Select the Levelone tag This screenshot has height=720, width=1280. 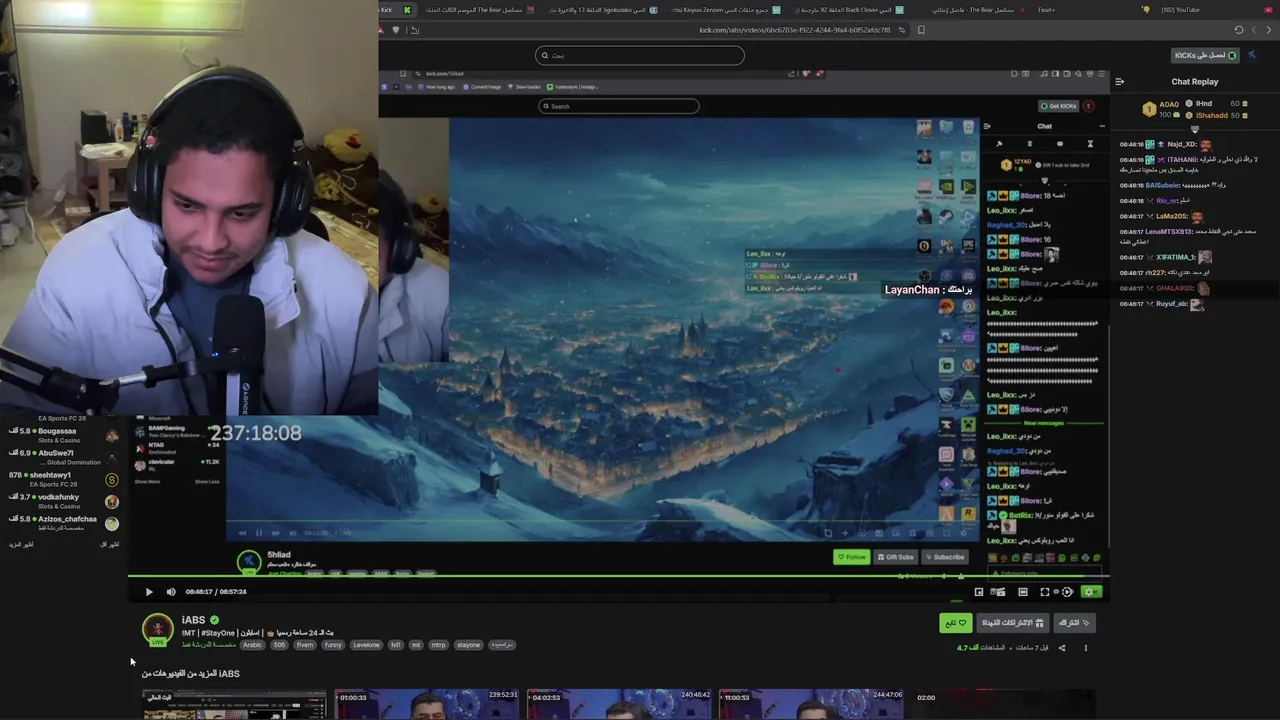click(366, 645)
